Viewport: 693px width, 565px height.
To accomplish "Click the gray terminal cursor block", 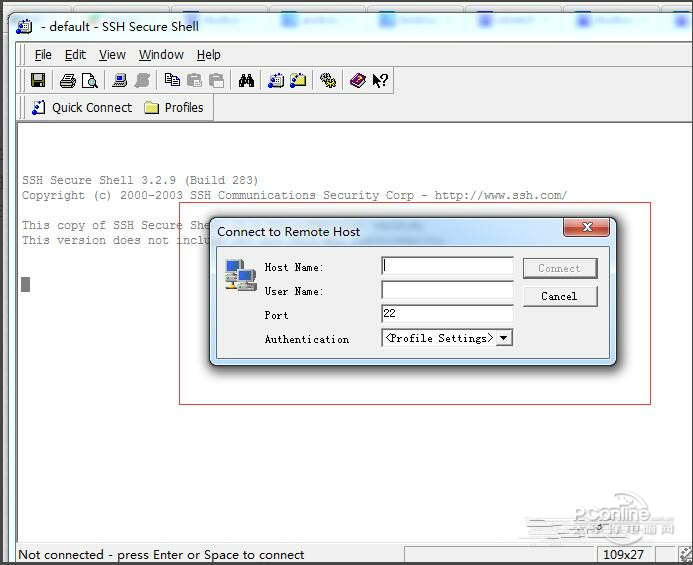I will (26, 284).
